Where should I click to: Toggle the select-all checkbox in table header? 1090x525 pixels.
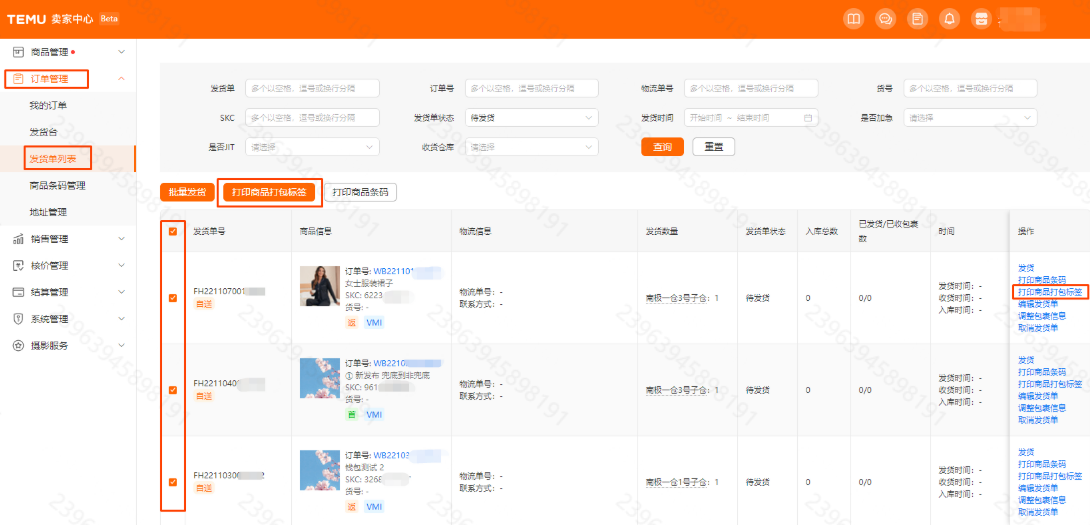173,232
